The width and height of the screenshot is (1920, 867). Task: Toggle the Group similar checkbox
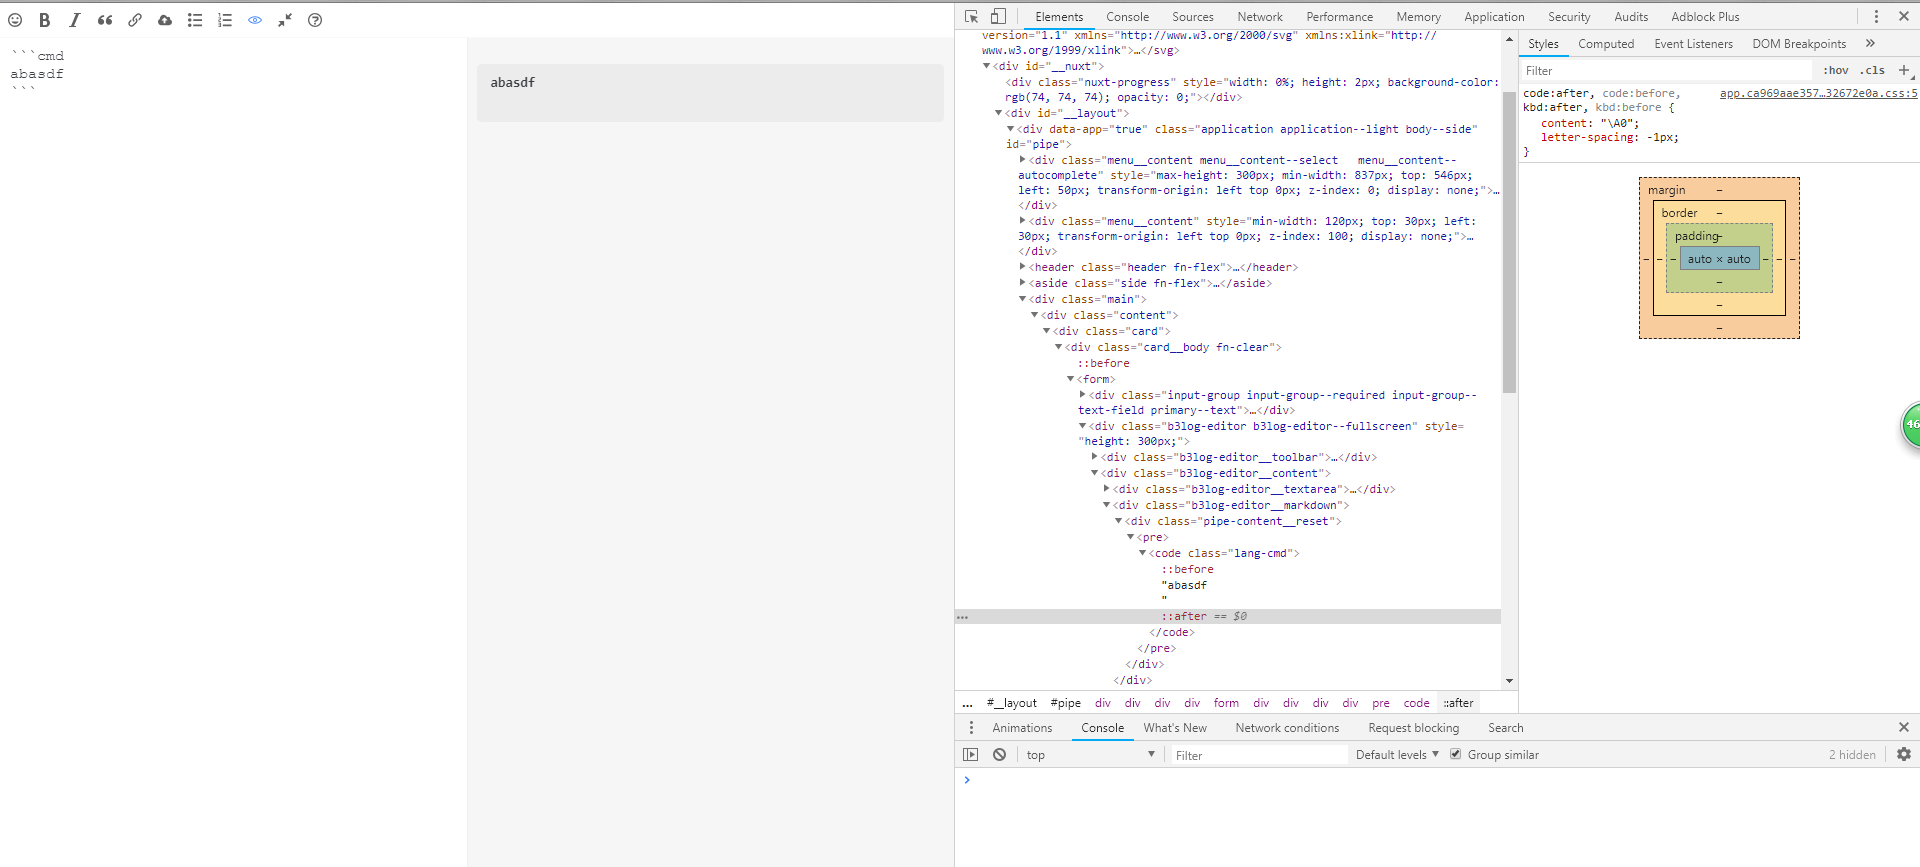[1455, 755]
